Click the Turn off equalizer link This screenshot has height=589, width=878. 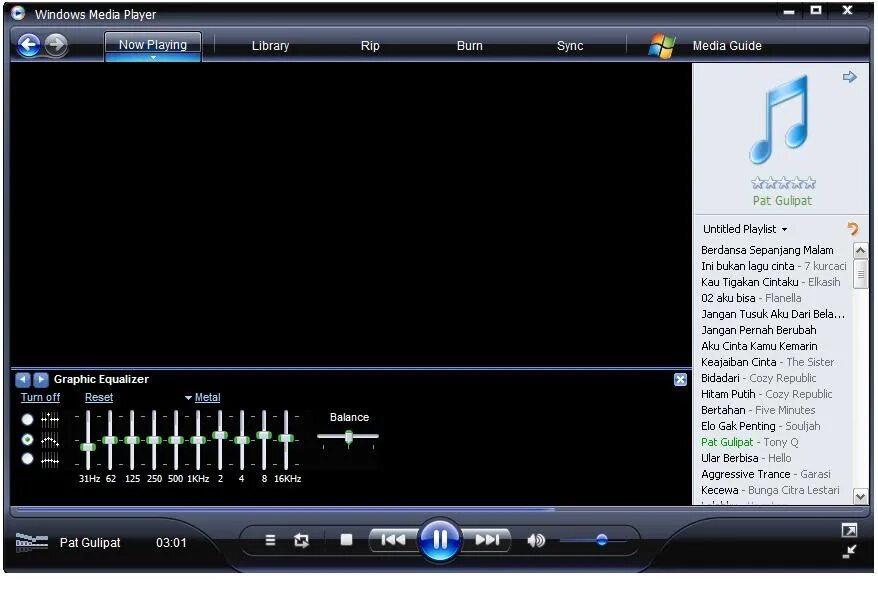pyautogui.click(x=40, y=398)
